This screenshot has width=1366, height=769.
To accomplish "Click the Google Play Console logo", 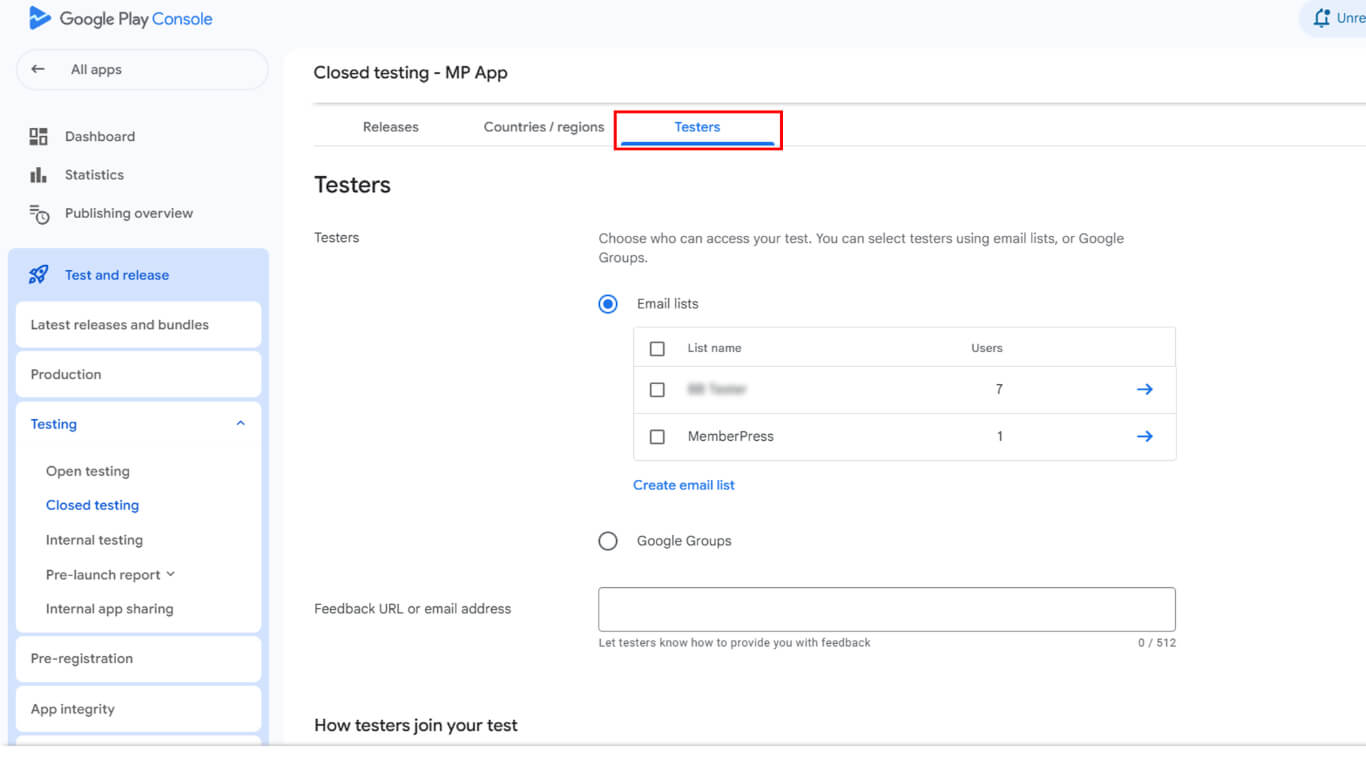I will (x=40, y=18).
